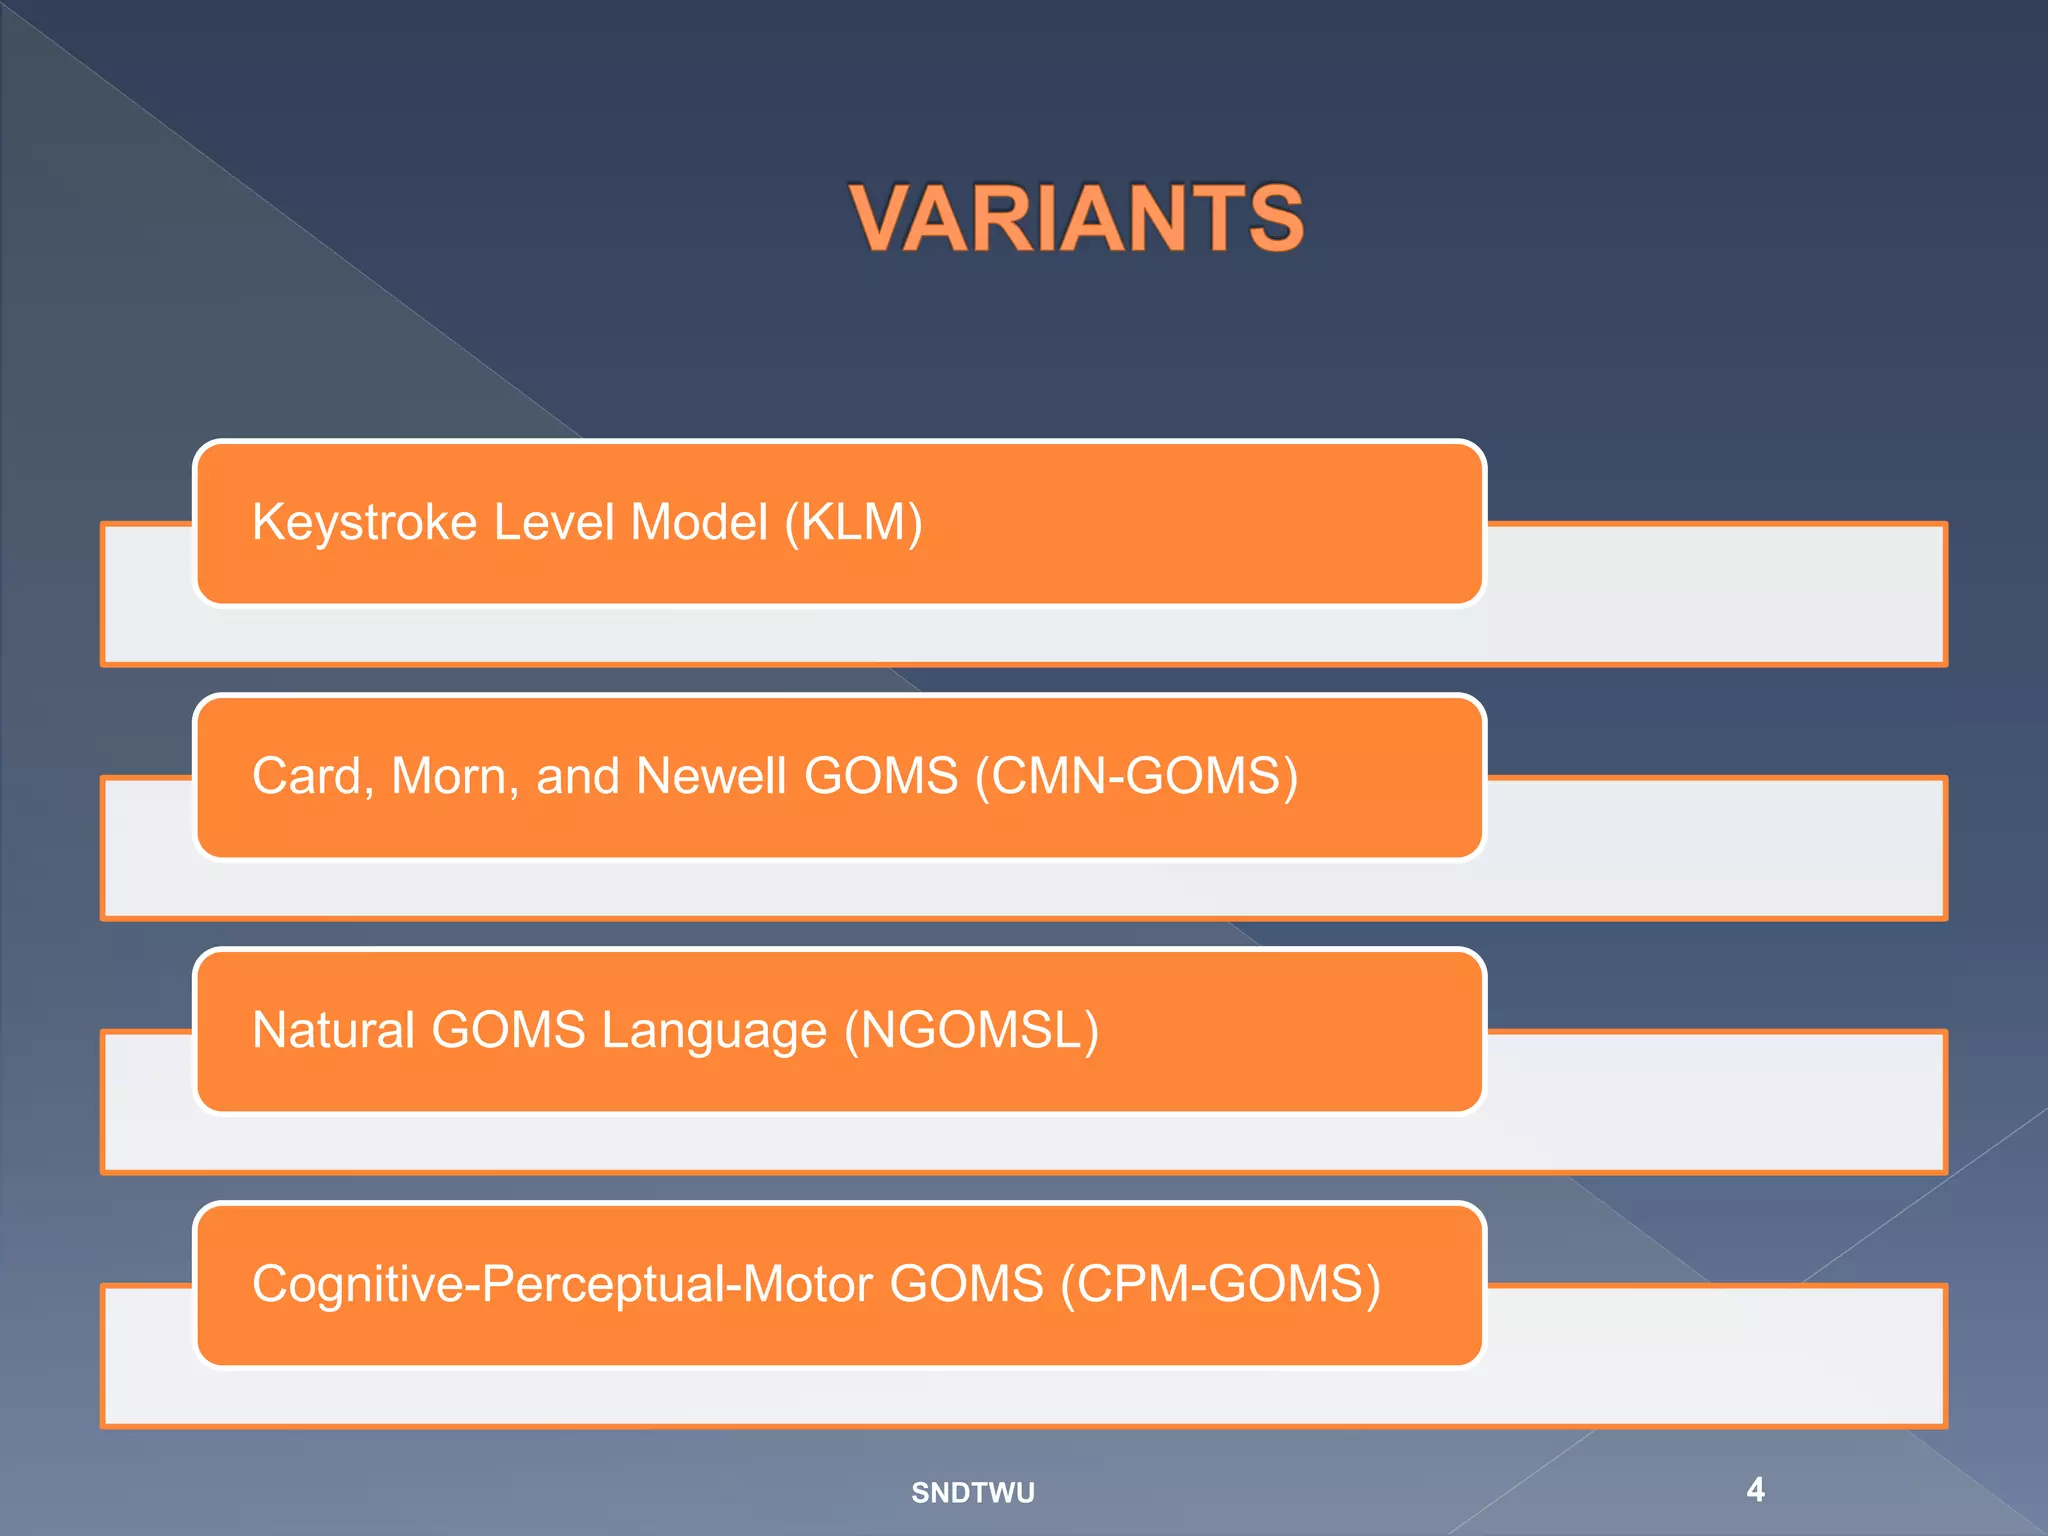The image size is (2048, 1536).
Task: Click the VARIANTS slide title
Action: 1076,217
